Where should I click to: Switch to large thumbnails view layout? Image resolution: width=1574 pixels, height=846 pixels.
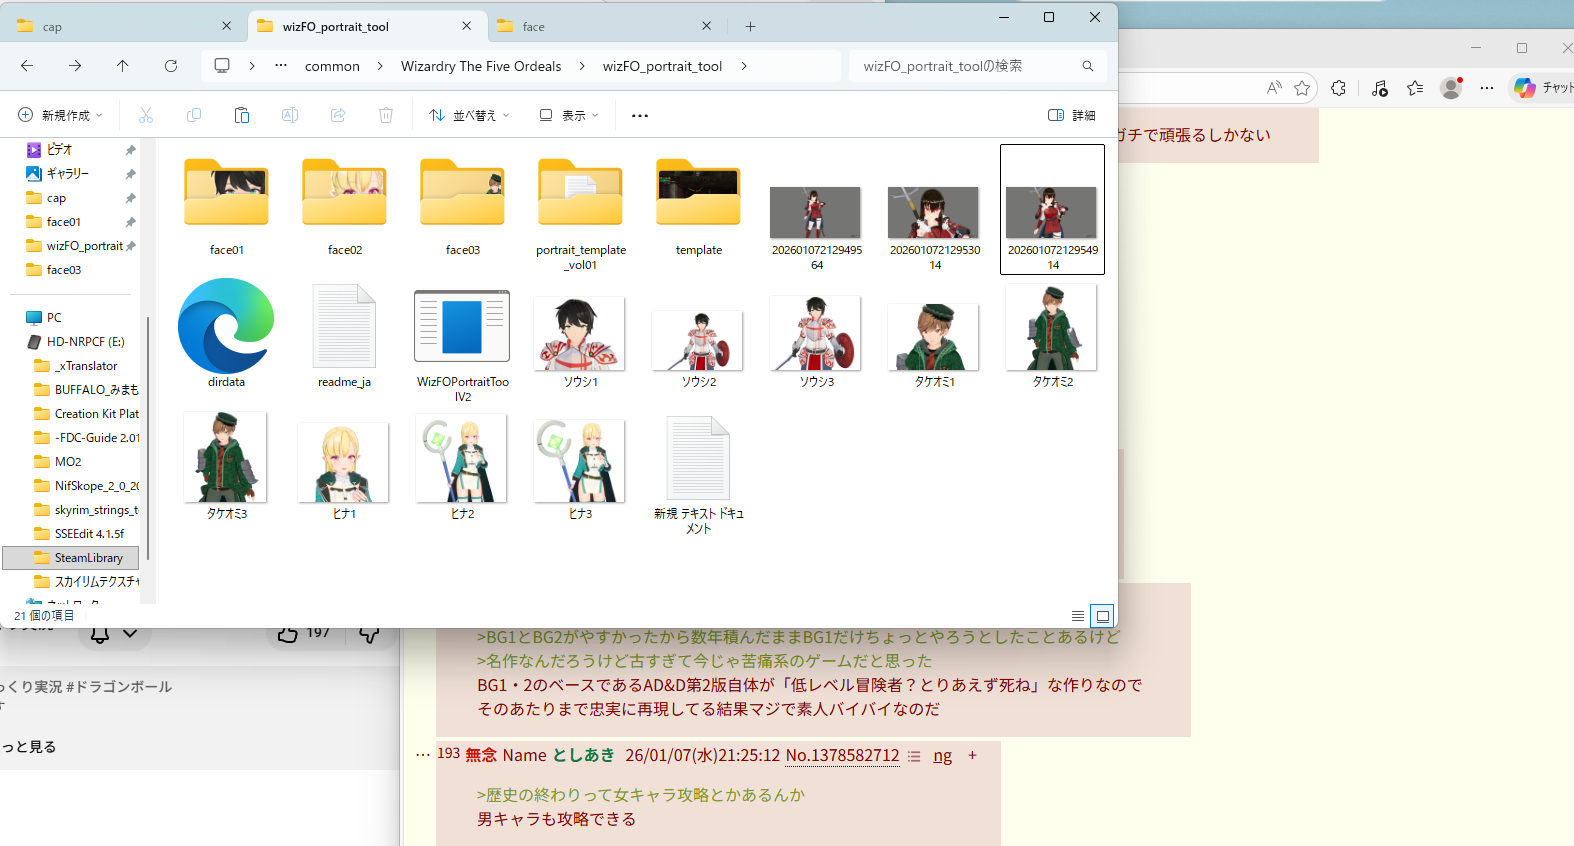(x=1102, y=616)
